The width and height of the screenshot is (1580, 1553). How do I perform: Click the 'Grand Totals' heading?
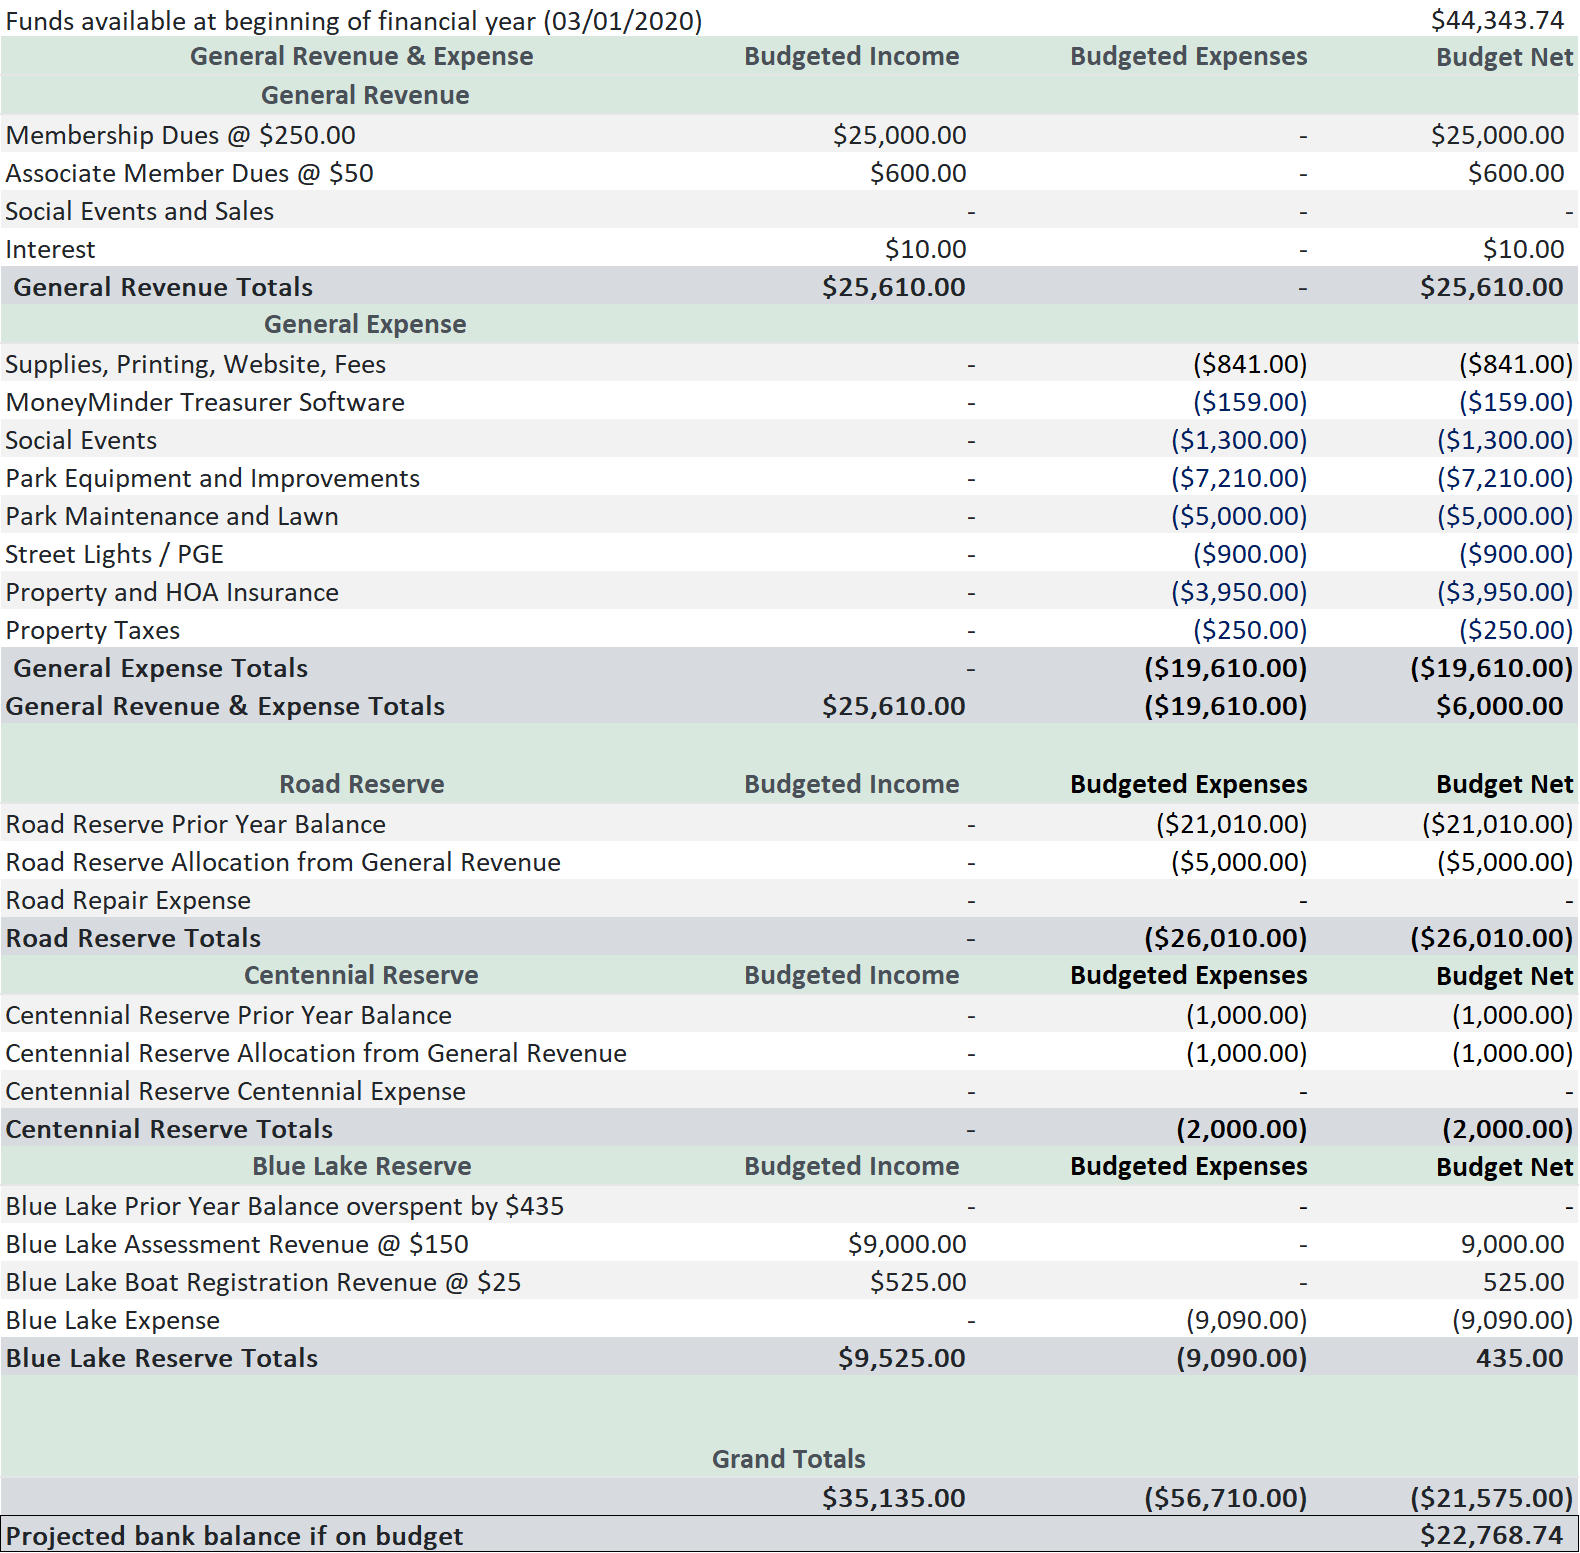(789, 1459)
